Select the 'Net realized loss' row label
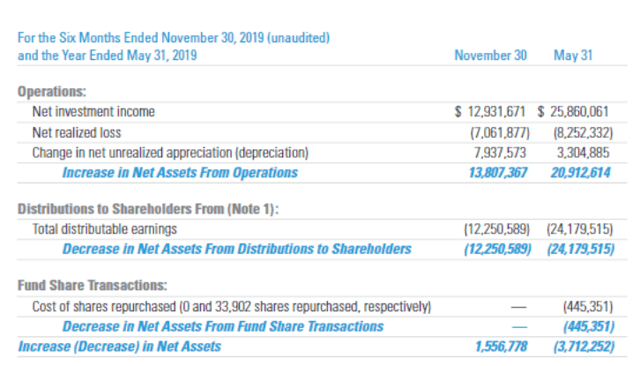640x366 pixels. click(77, 133)
